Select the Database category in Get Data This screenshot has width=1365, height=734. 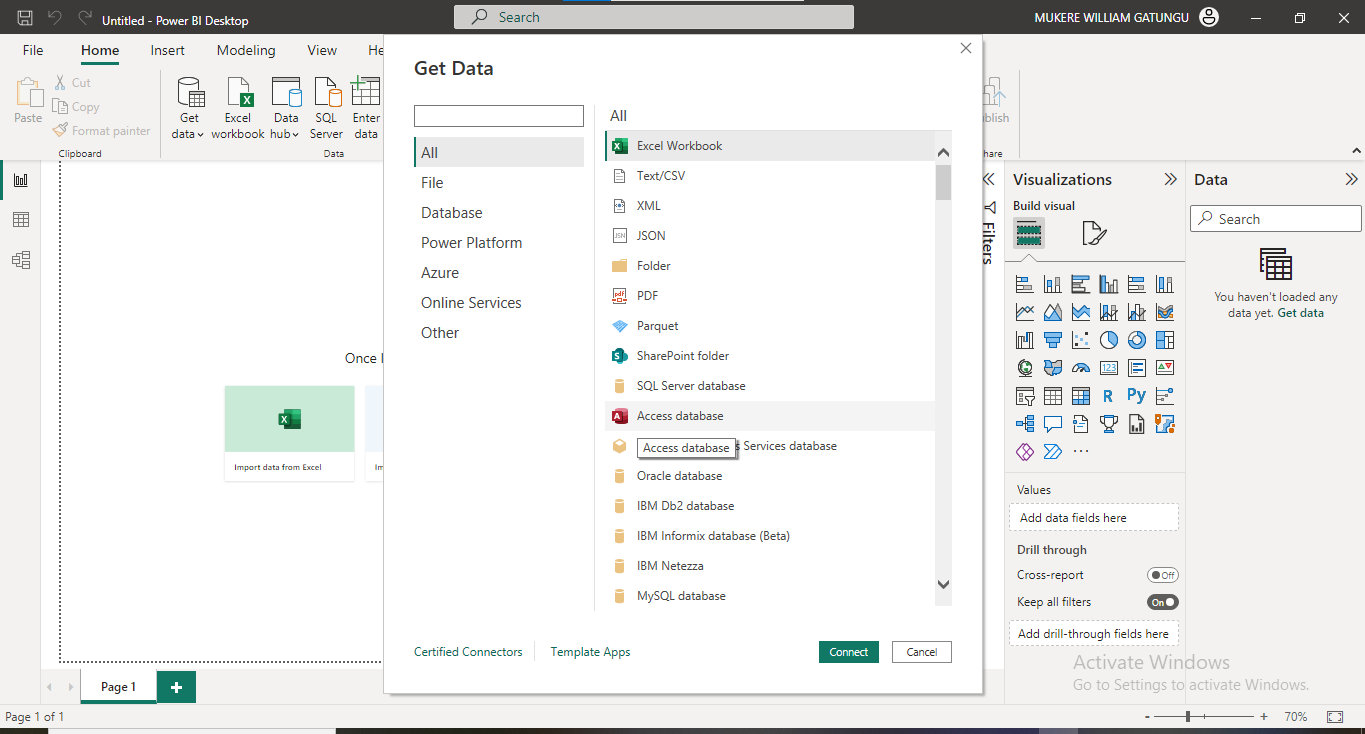coord(452,213)
